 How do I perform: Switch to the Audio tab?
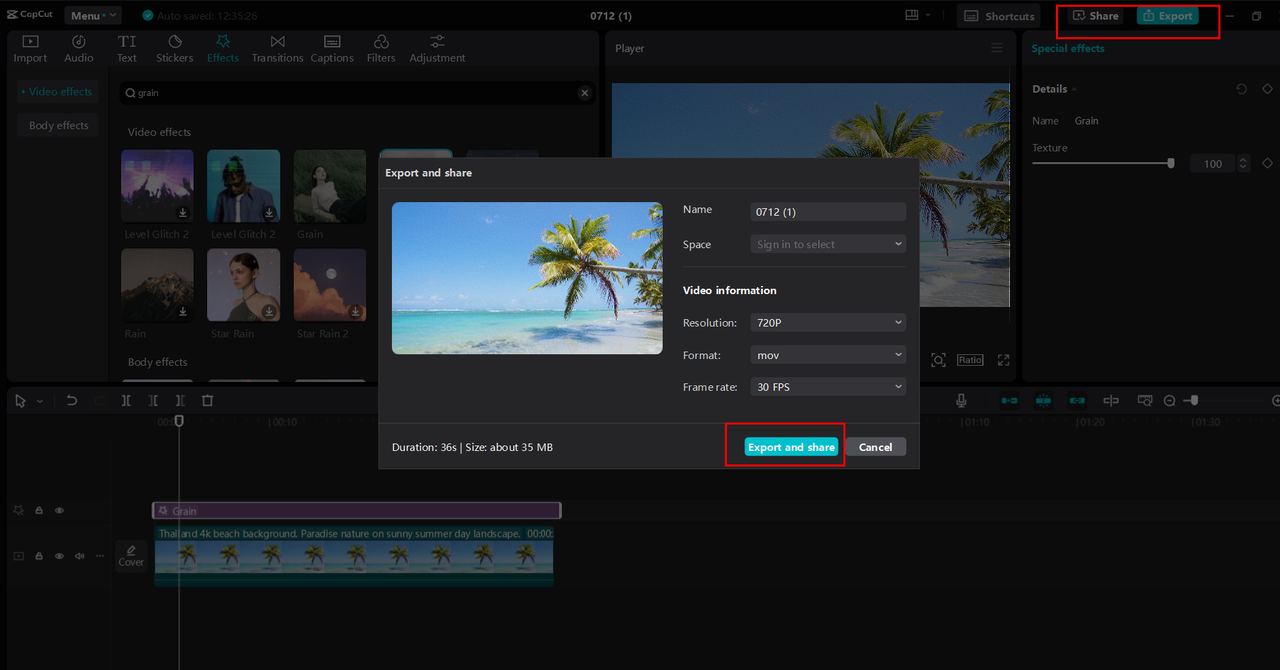[x=79, y=49]
